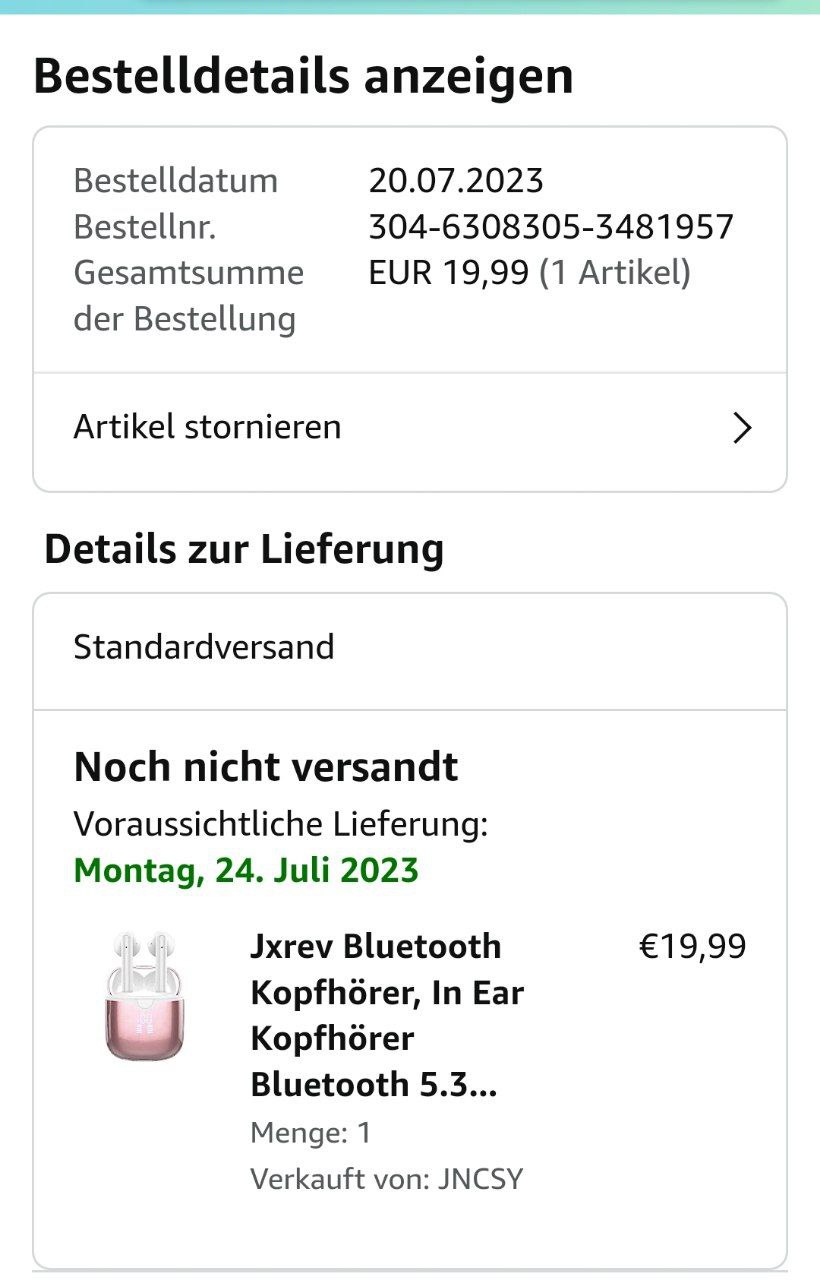
Task: Tap the Noch nicht versandt status
Action: pyautogui.click(x=266, y=767)
